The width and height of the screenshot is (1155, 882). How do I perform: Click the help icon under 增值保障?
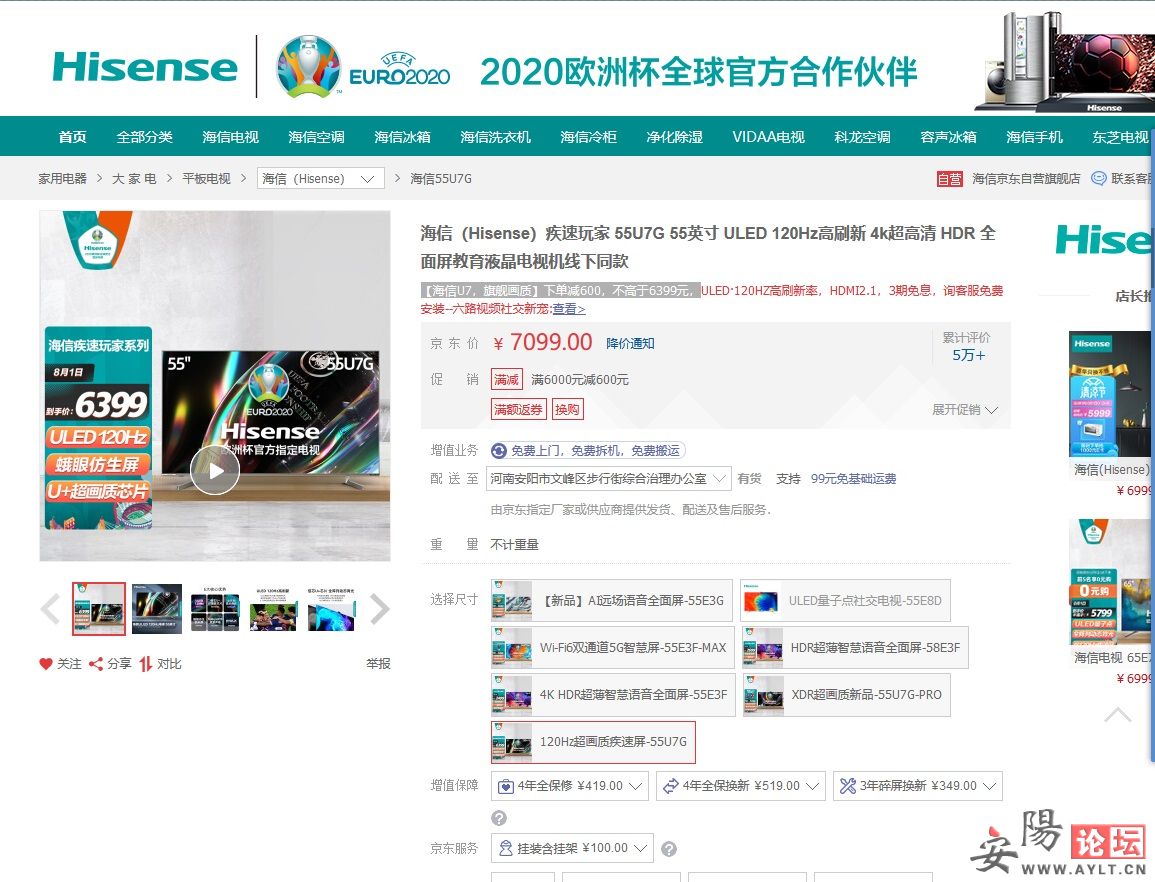pyautogui.click(x=499, y=818)
